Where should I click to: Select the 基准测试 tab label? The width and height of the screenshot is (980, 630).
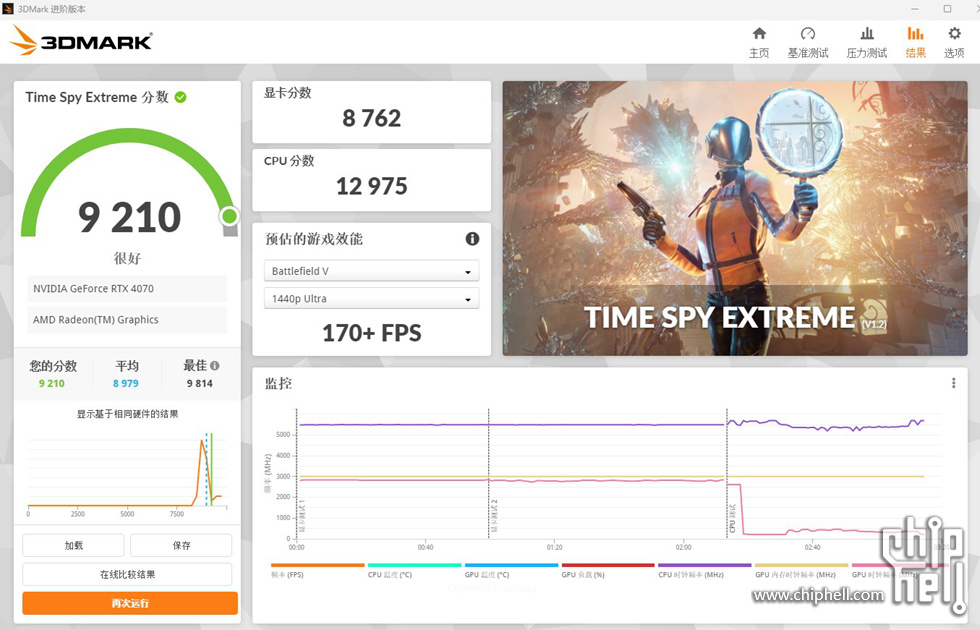pos(808,53)
